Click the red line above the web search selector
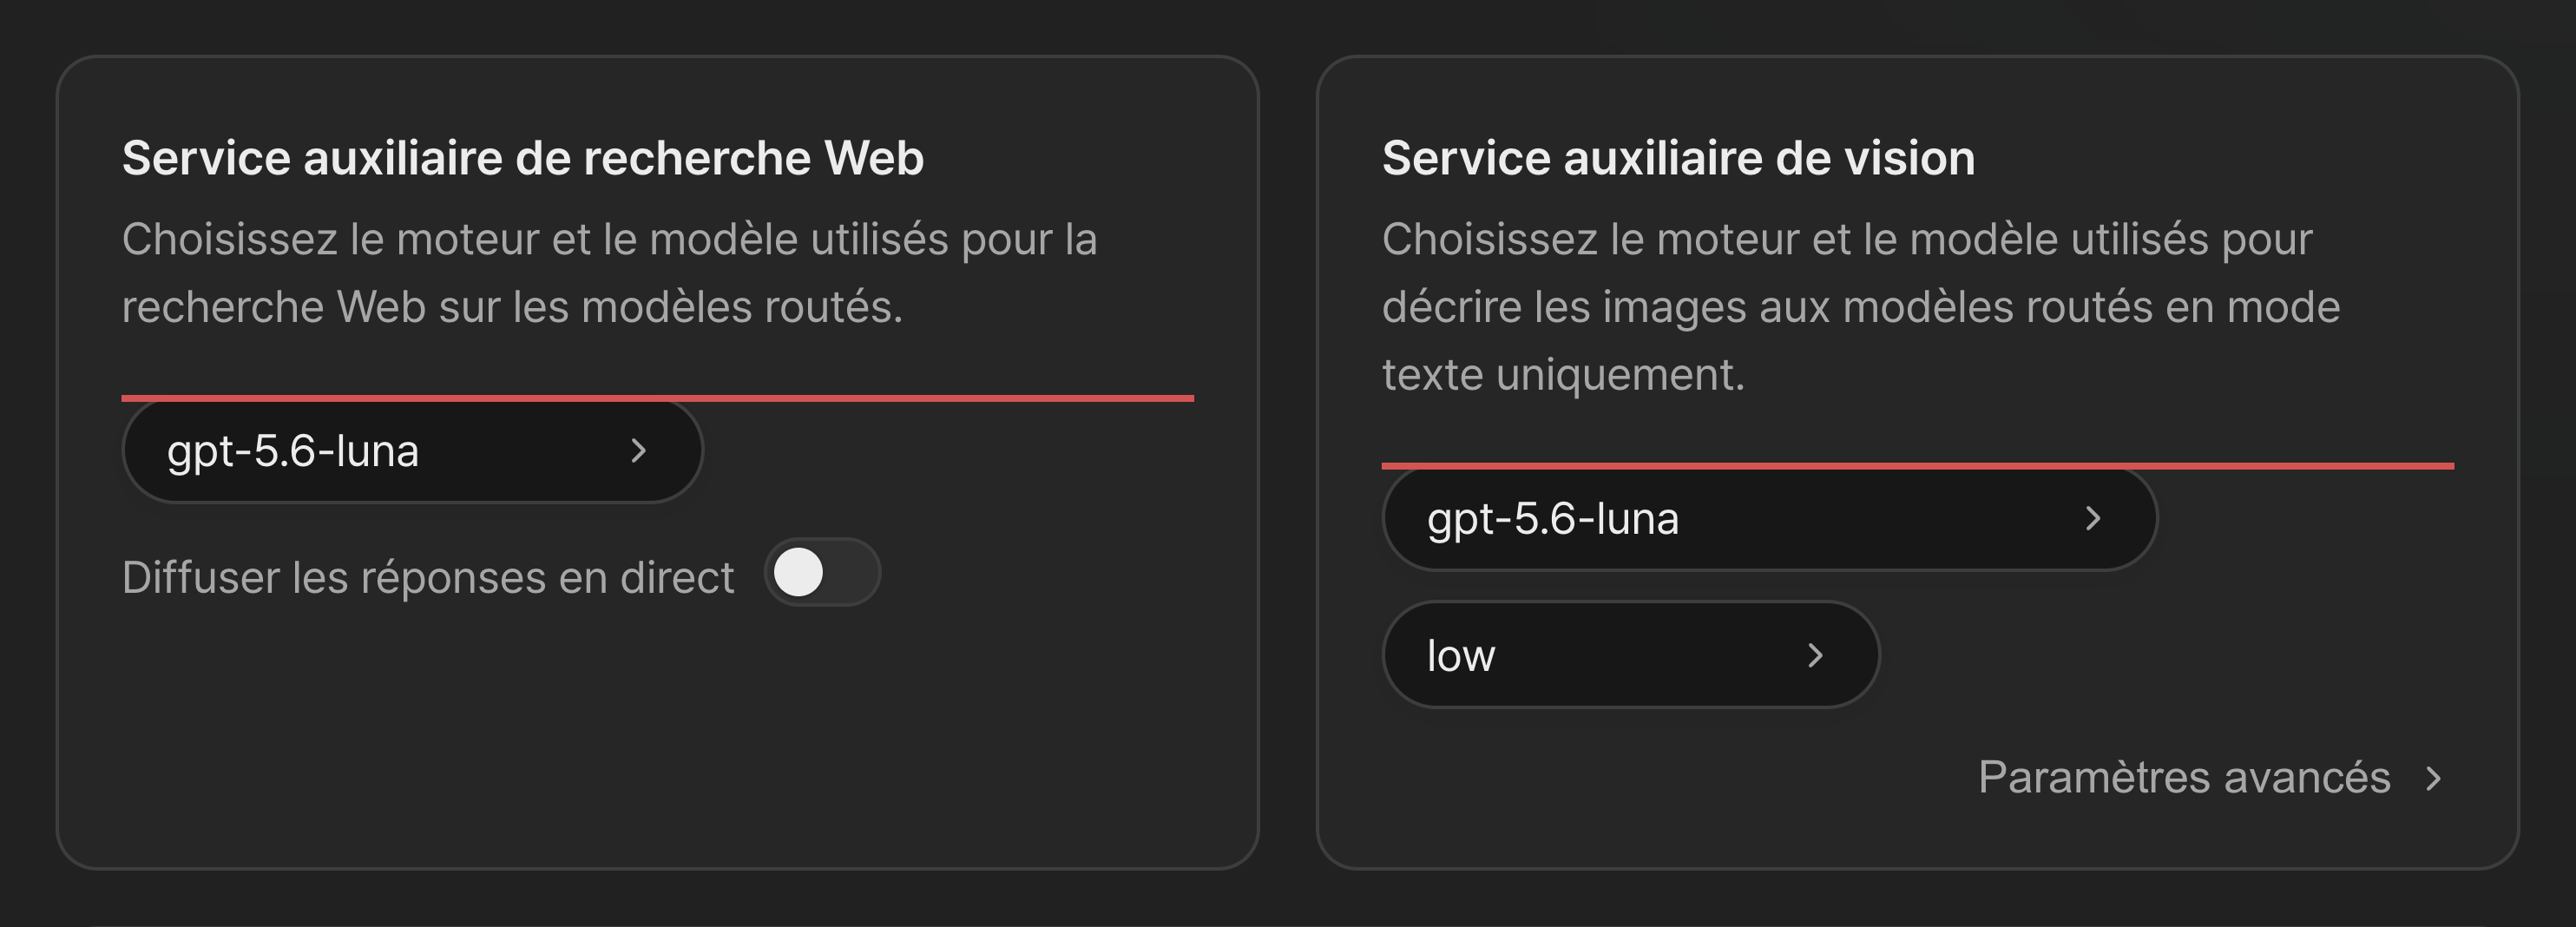Image resolution: width=2576 pixels, height=927 pixels. (658, 398)
